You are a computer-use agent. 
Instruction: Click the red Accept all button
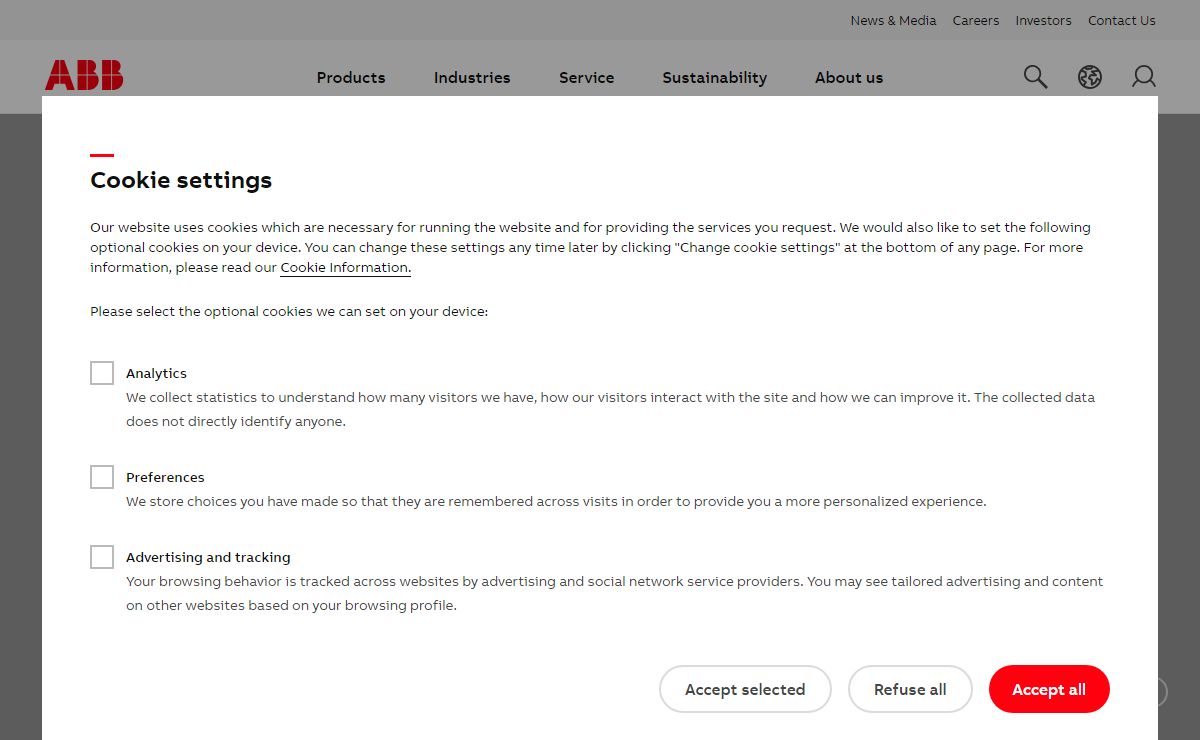(1049, 689)
